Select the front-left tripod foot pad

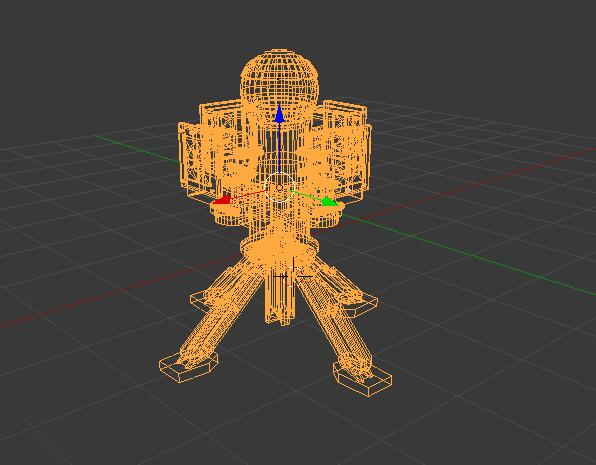(189, 366)
